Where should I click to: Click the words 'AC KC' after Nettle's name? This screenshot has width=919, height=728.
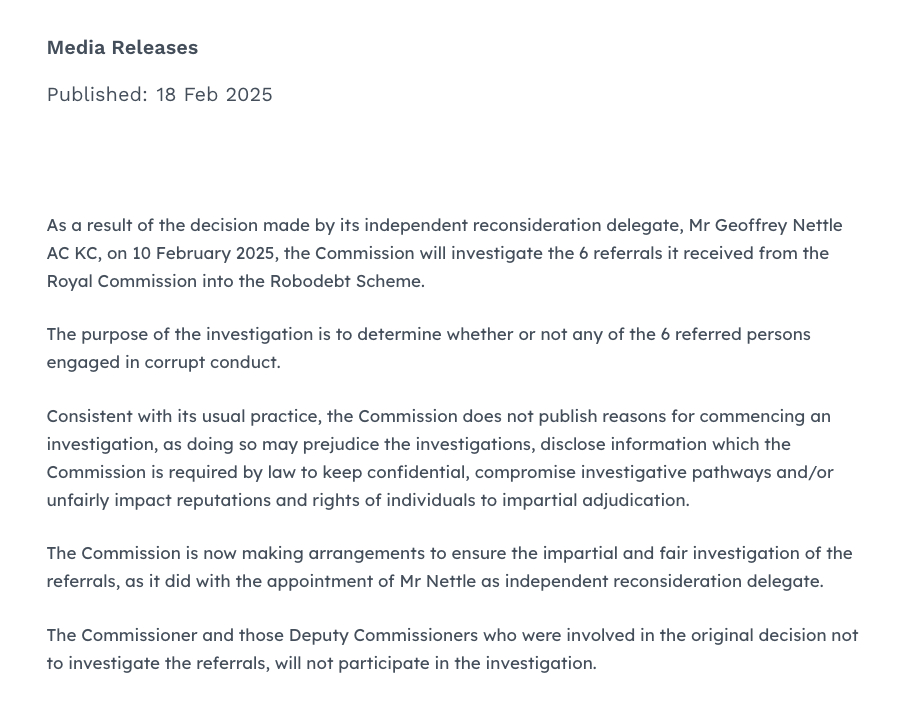point(72,253)
